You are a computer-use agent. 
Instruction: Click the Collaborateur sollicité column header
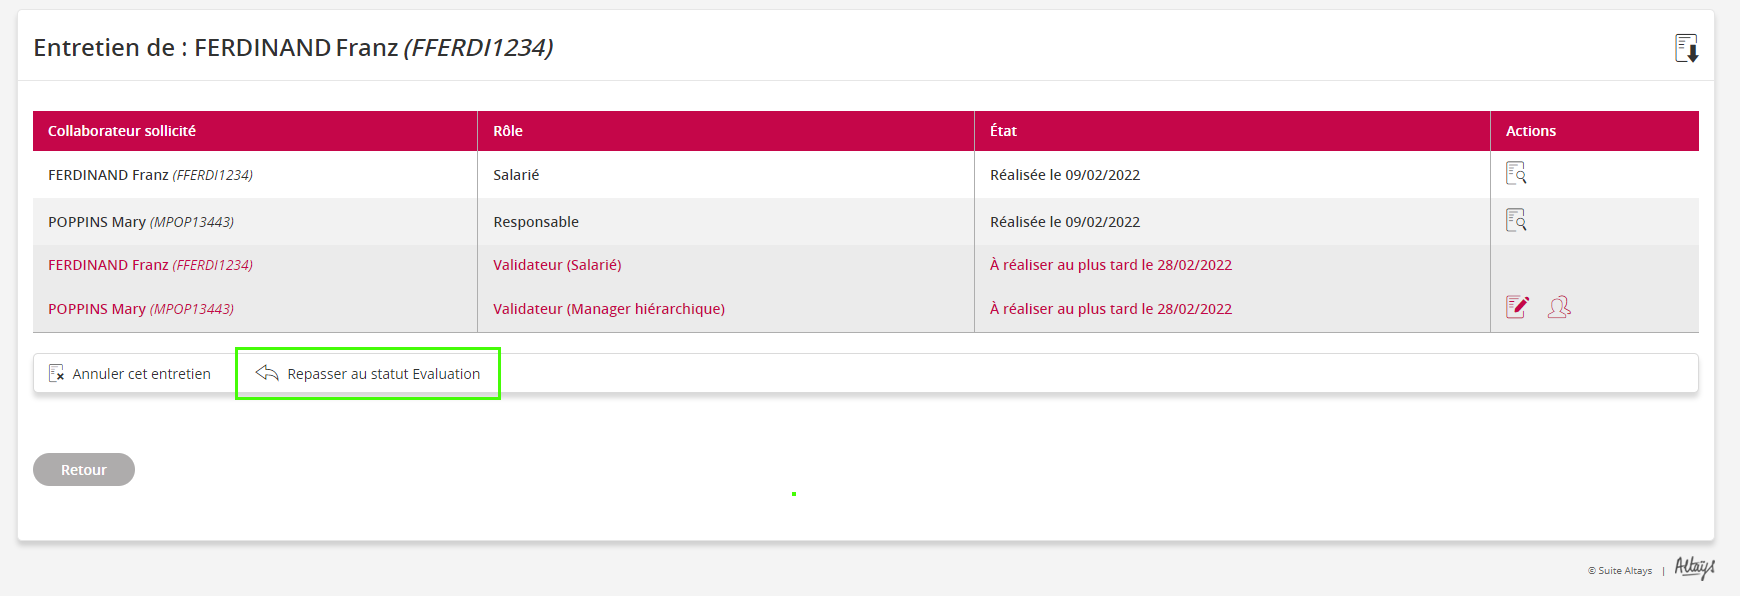click(122, 131)
